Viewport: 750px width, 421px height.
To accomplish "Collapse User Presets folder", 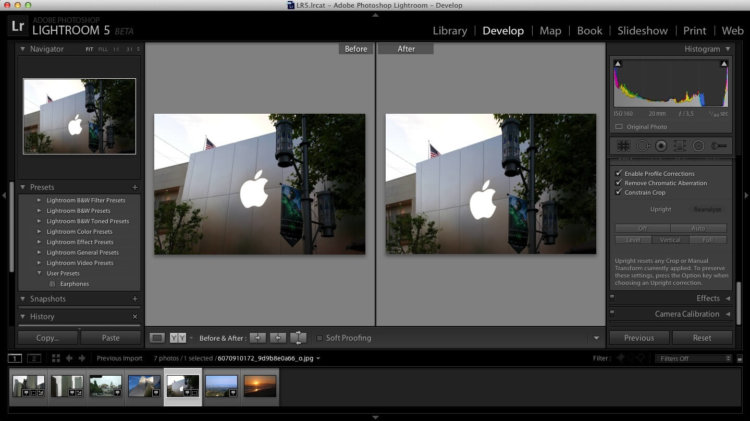I will tap(39, 273).
